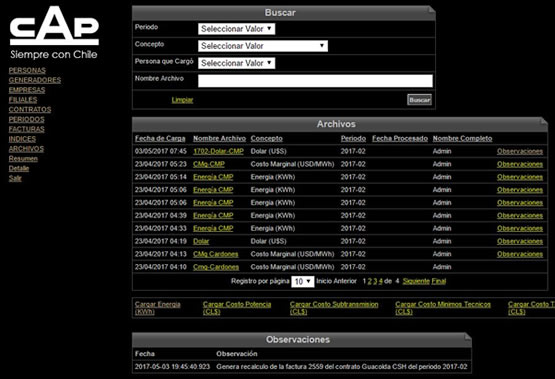This screenshot has height=379, width=555.
Task: Open Registro por página dropdown
Action: (303, 282)
